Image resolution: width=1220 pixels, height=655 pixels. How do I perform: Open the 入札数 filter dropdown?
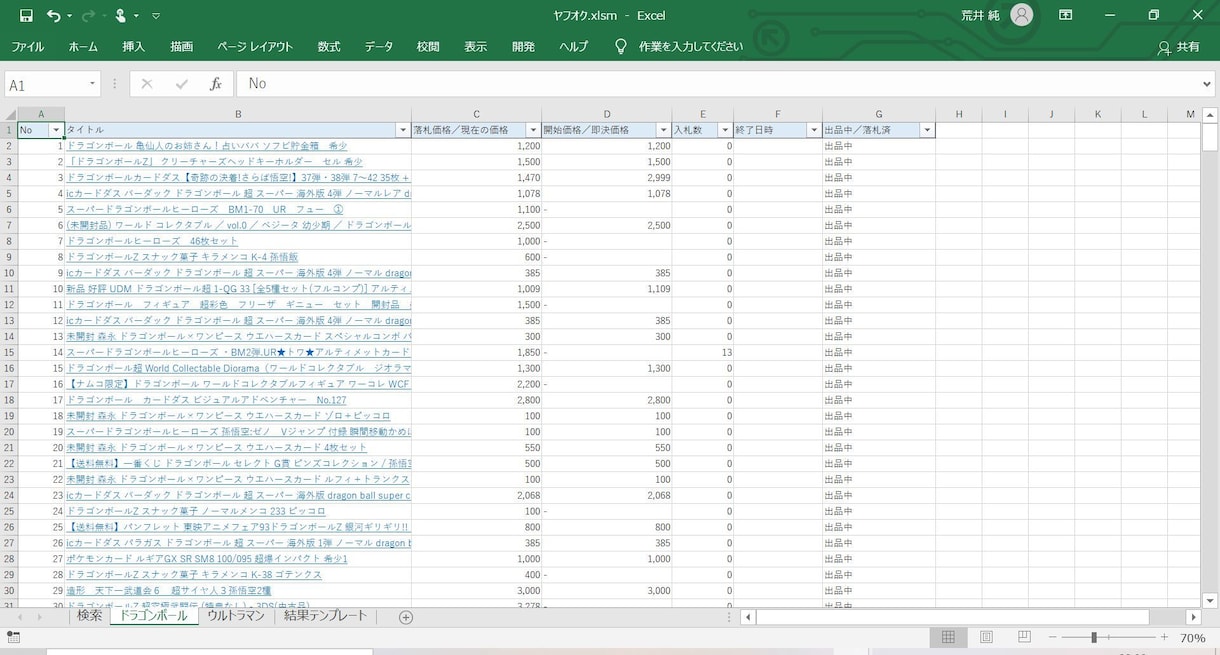[x=725, y=130]
